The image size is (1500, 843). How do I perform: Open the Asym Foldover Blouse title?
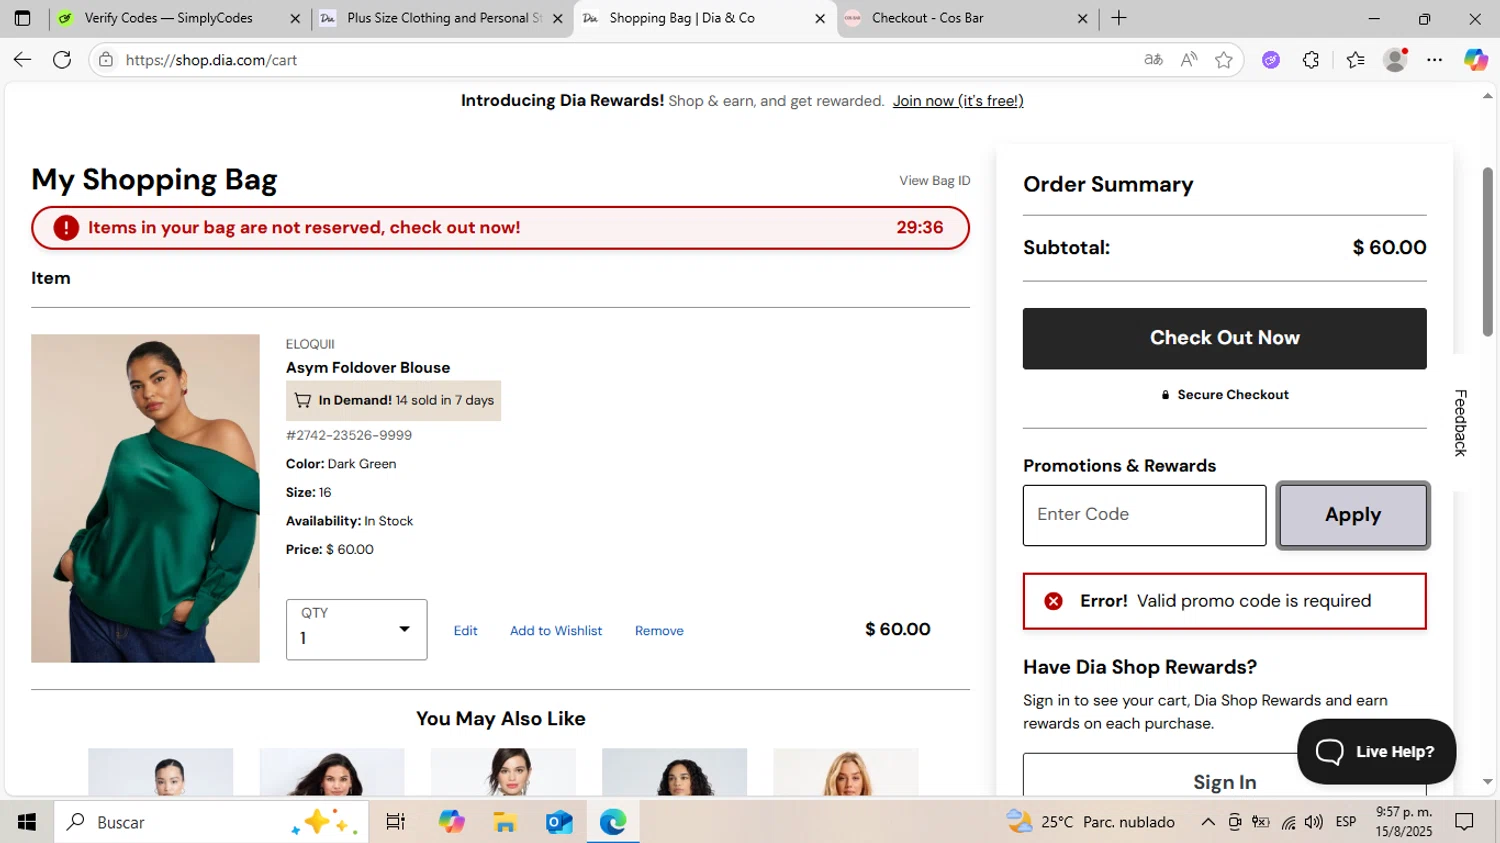tap(368, 368)
